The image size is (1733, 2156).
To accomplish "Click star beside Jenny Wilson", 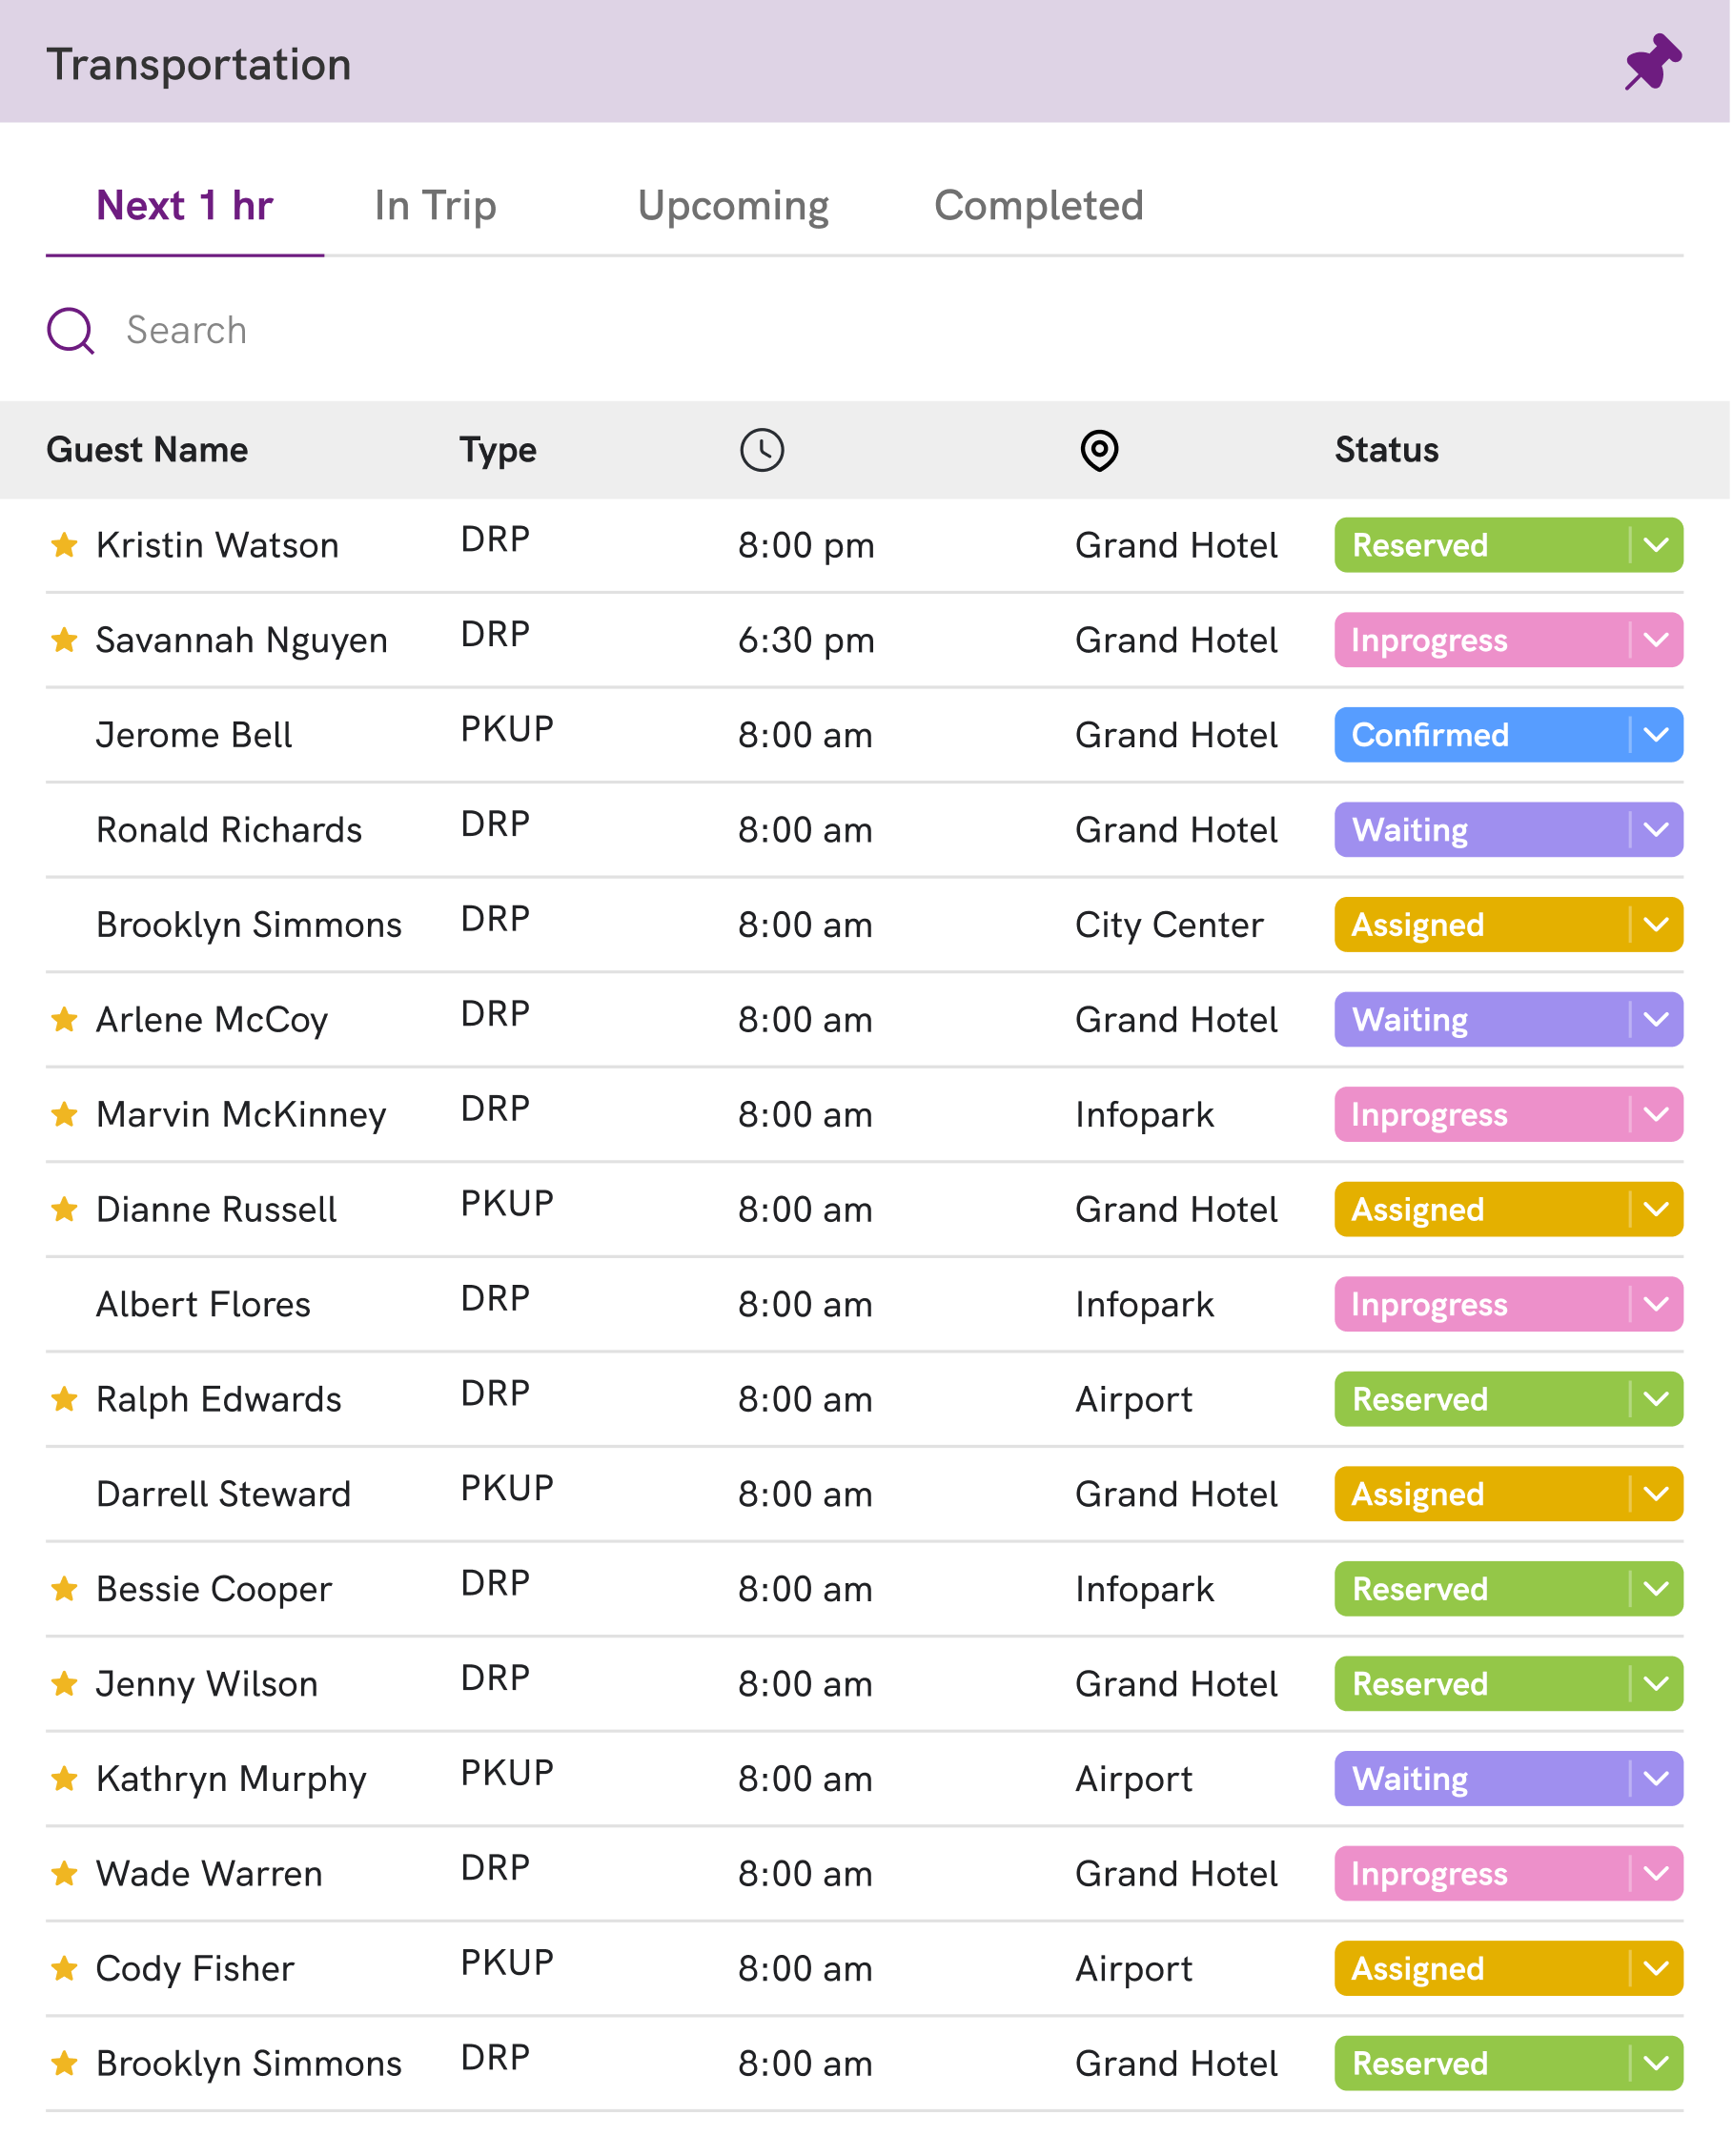I will pos(65,1685).
